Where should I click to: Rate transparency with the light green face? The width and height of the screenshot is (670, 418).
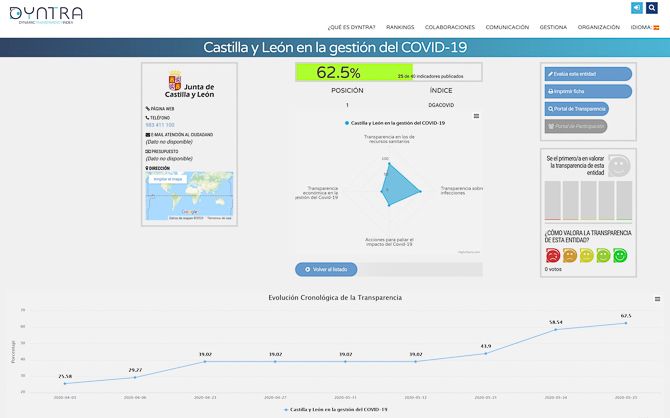click(603, 255)
